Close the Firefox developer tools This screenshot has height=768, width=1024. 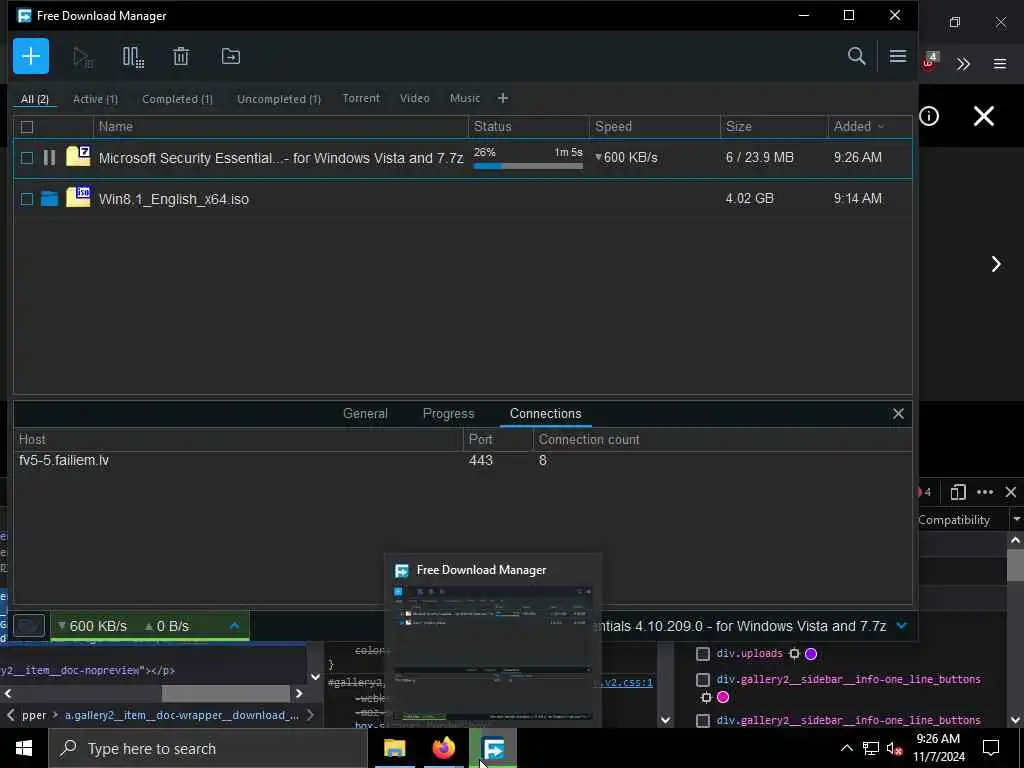(x=1010, y=492)
